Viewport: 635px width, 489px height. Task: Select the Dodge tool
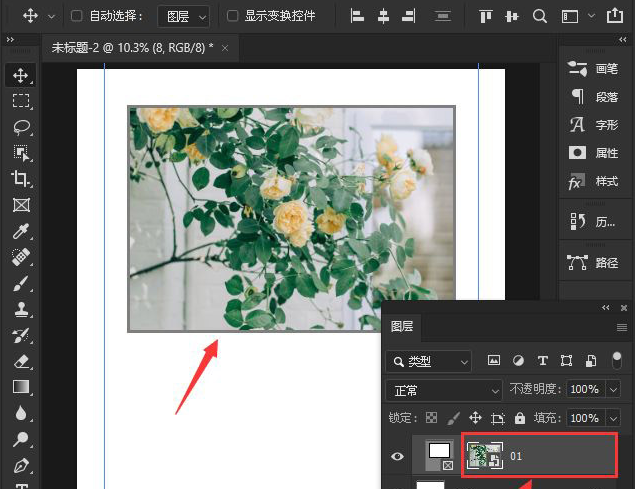point(21,439)
